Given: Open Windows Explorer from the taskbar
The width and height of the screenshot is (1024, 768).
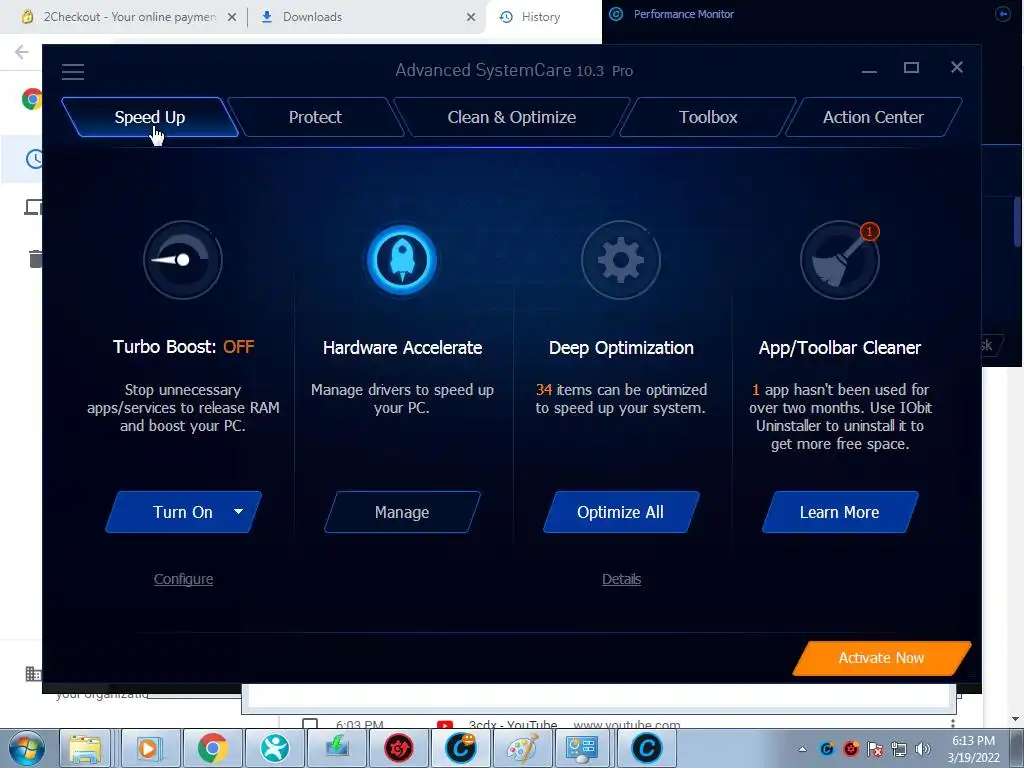Looking at the screenshot, I should tap(86, 748).
